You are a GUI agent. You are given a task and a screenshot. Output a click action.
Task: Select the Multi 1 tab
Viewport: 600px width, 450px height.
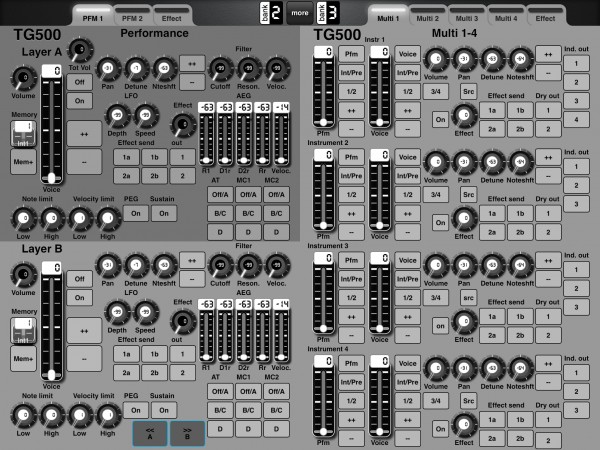(388, 15)
